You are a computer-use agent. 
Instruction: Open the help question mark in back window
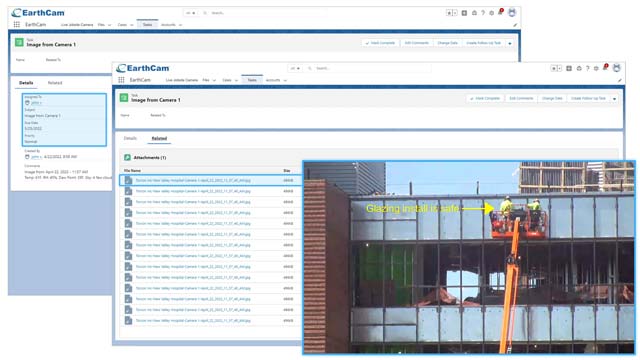483,13
